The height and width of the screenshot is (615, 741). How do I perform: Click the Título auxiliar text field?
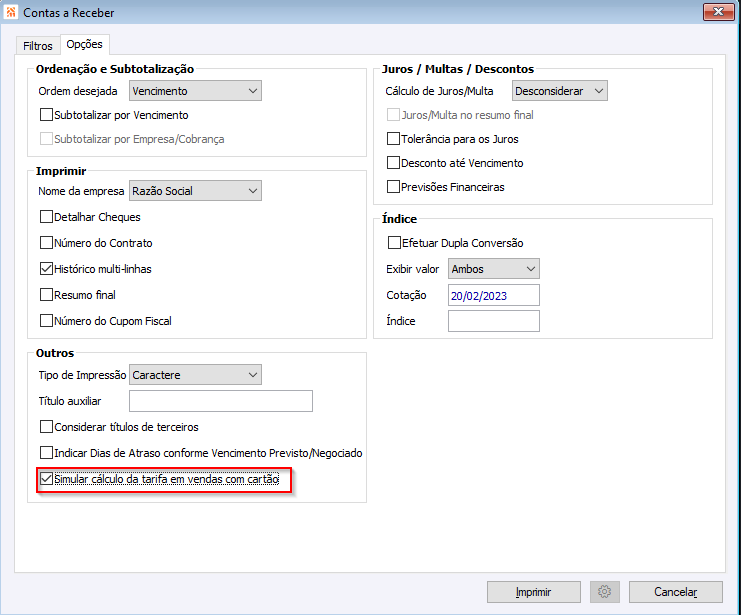(221, 401)
